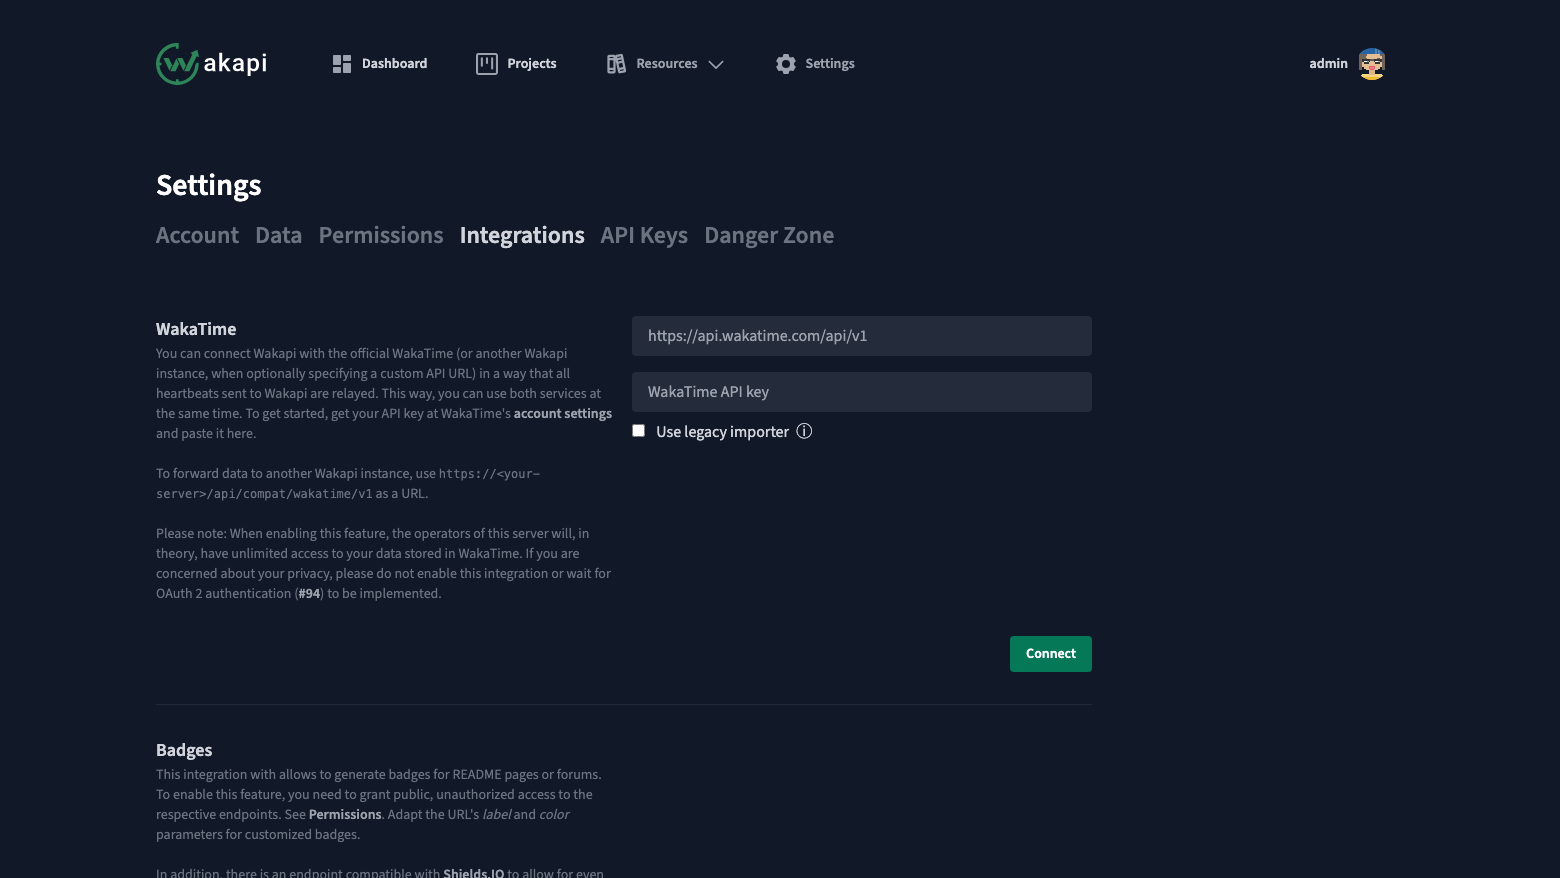Viewport: 1560px width, 878px height.
Task: Select the Integrations tab
Action: click(522, 235)
